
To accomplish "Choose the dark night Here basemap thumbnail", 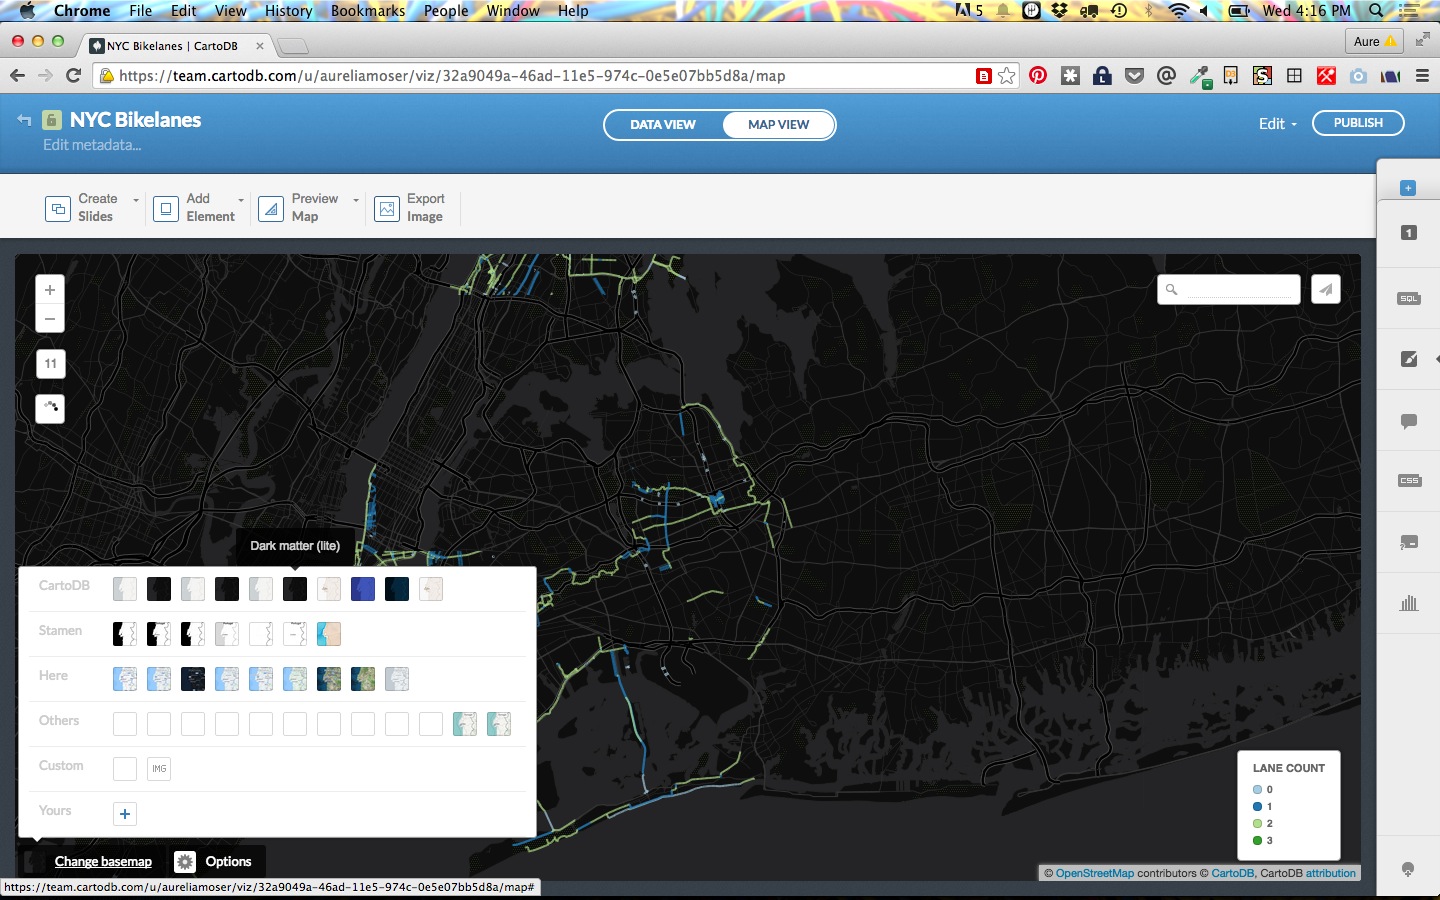I will [x=193, y=679].
